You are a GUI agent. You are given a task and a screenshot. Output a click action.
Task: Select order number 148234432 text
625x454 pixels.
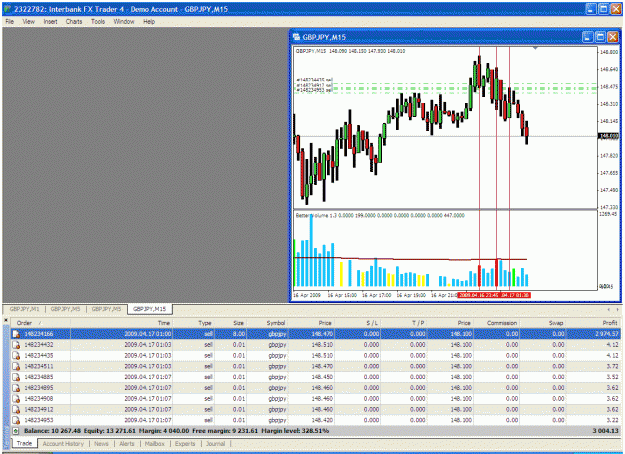tap(39, 345)
